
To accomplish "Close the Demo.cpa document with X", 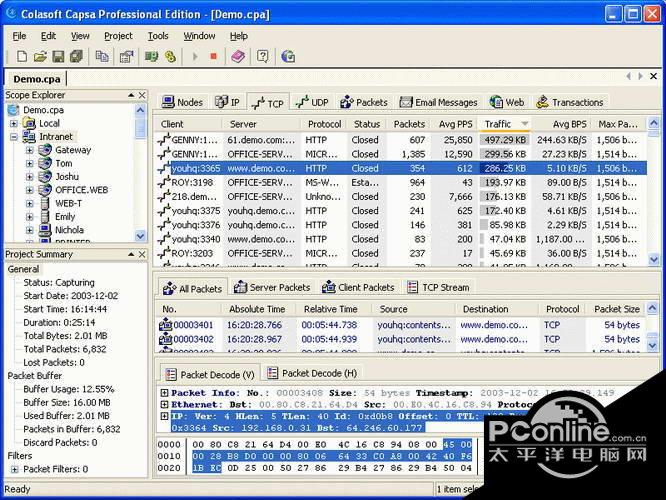I will point(653,76).
